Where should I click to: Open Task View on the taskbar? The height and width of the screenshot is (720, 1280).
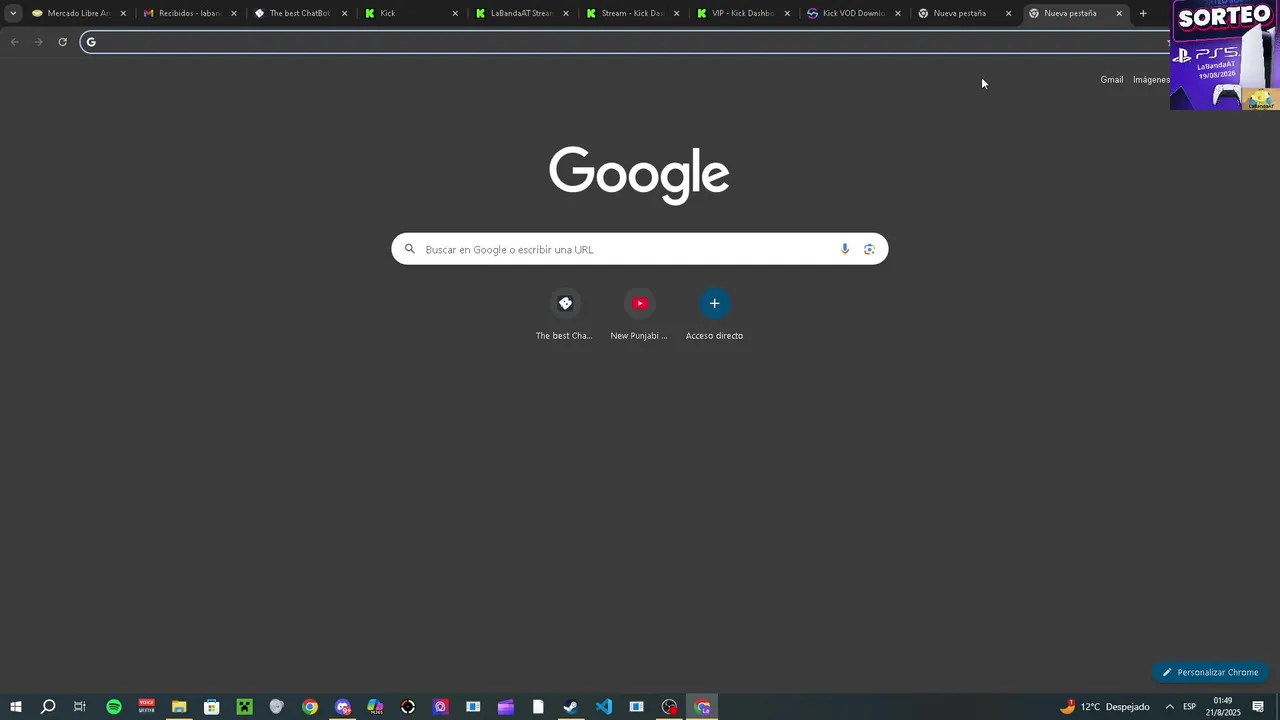coord(80,707)
